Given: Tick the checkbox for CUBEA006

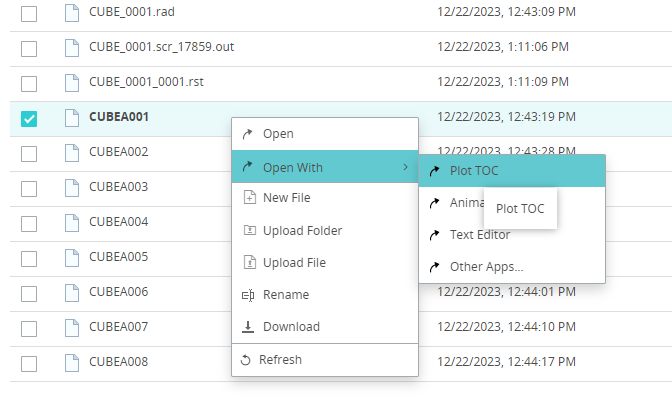Looking at the screenshot, I should (x=29, y=293).
